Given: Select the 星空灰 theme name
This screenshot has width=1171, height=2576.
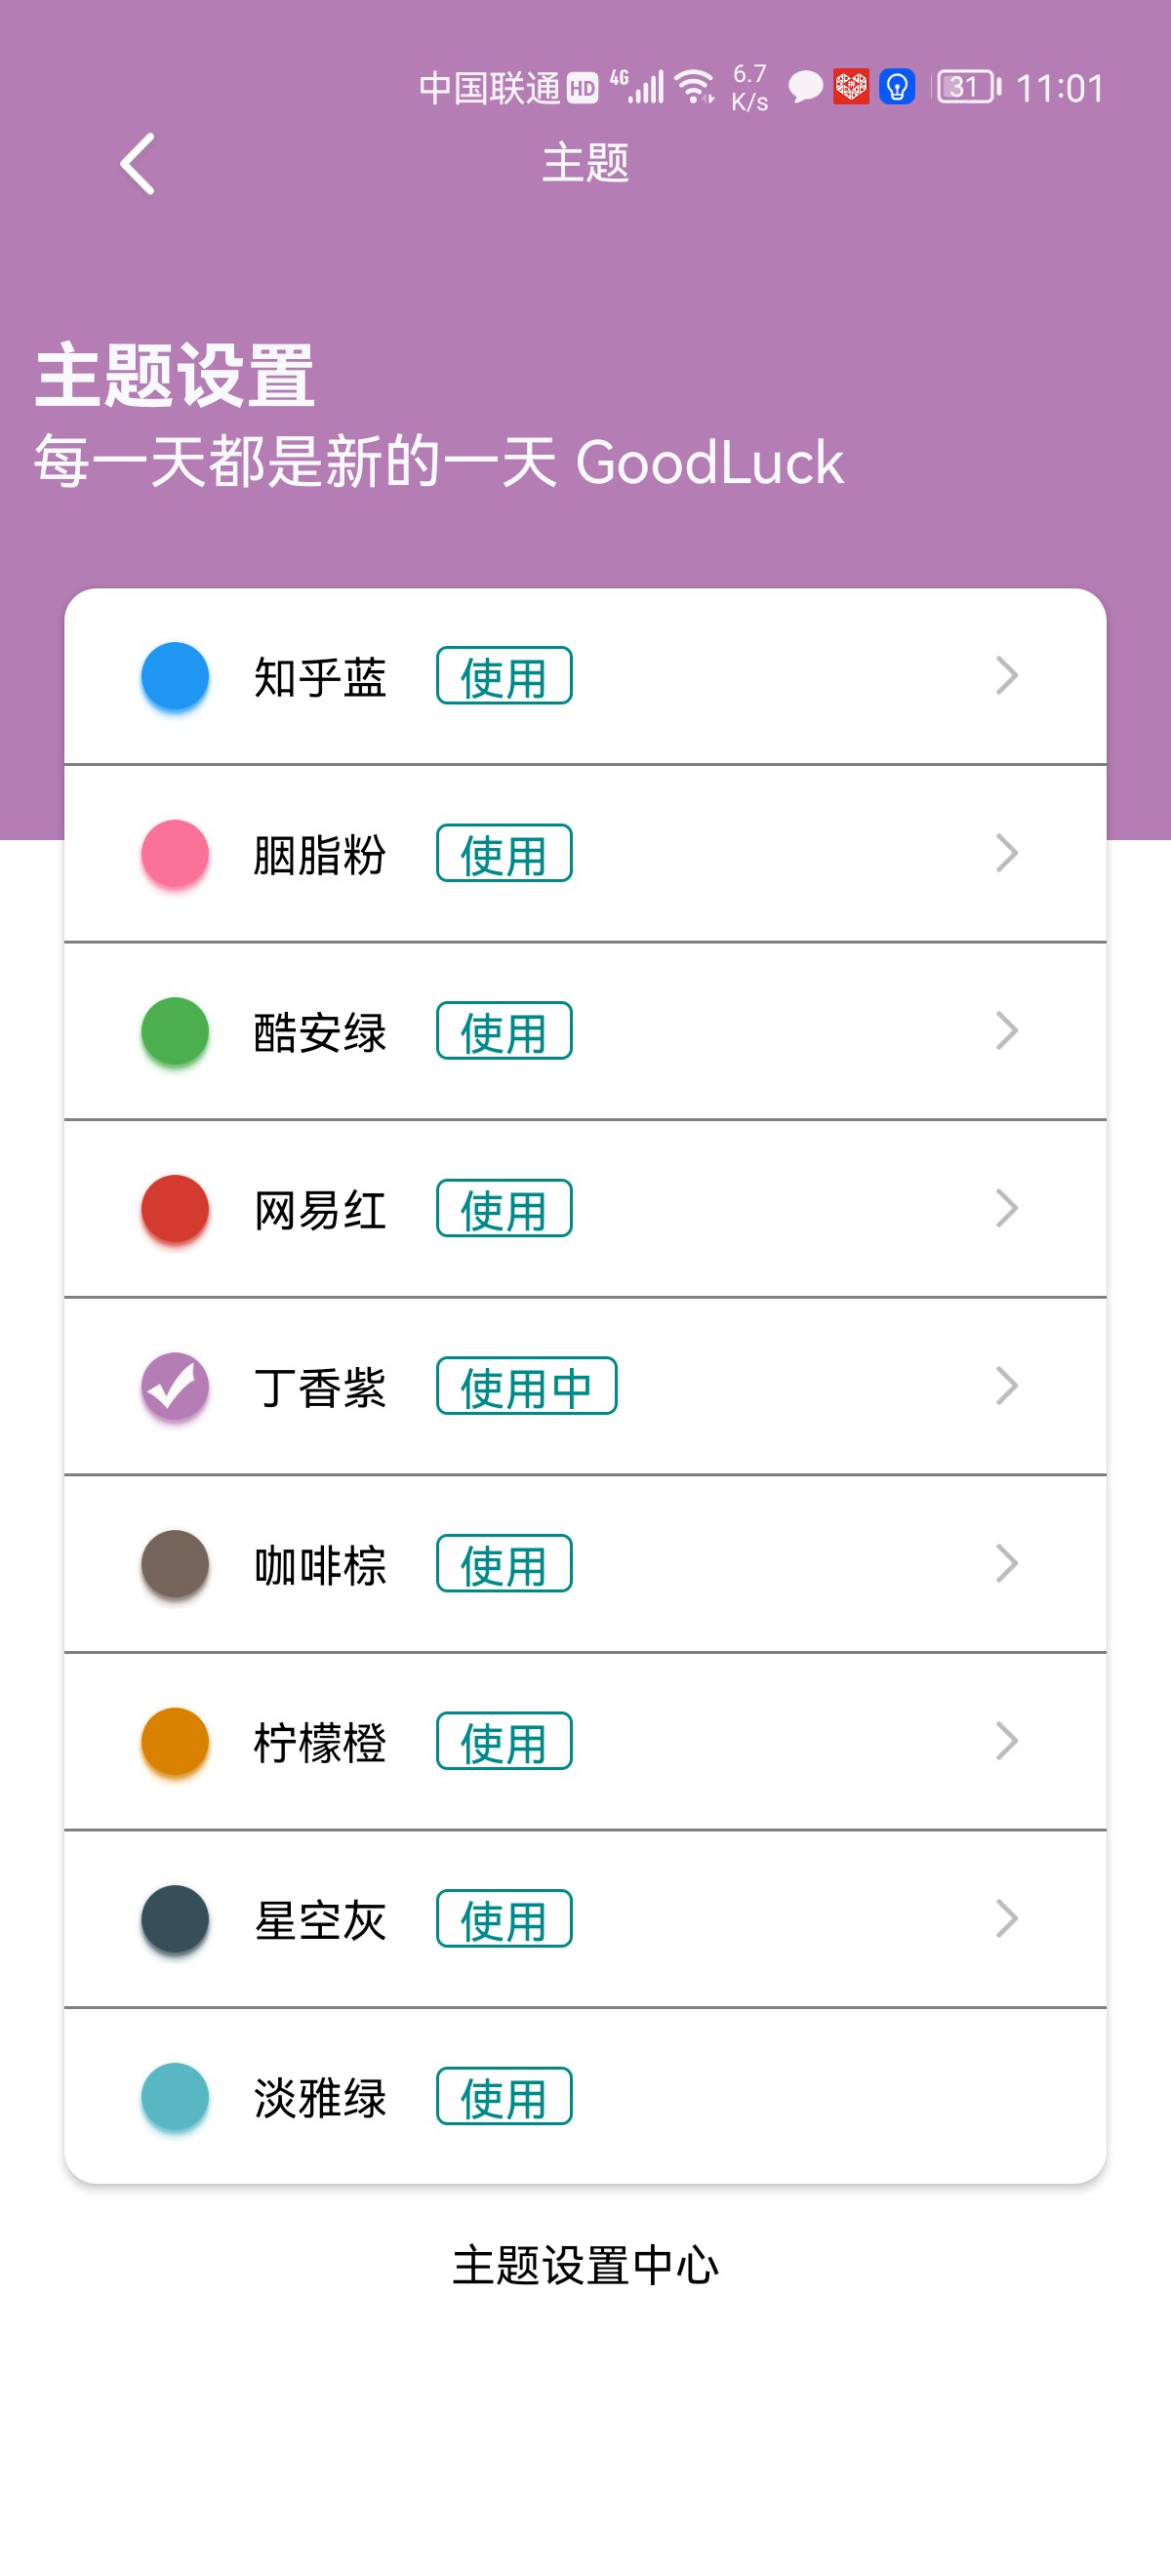Looking at the screenshot, I should [320, 1920].
